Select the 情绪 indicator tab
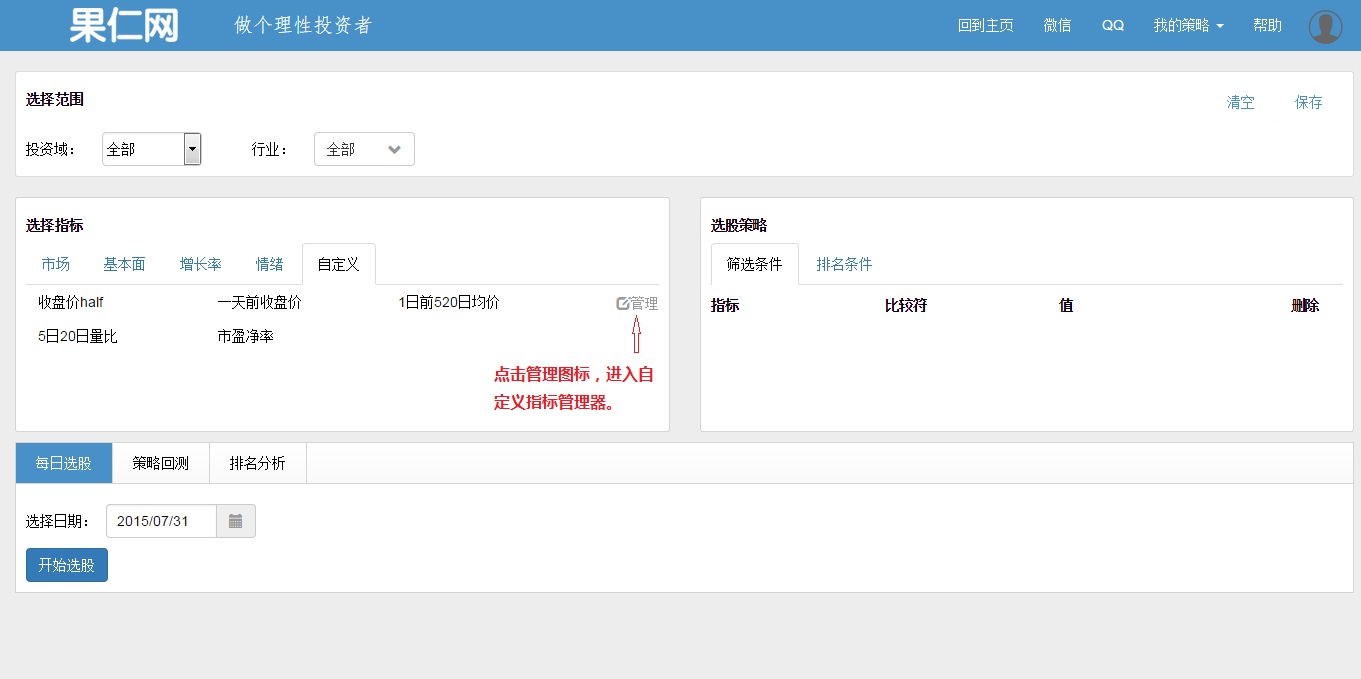 269,264
